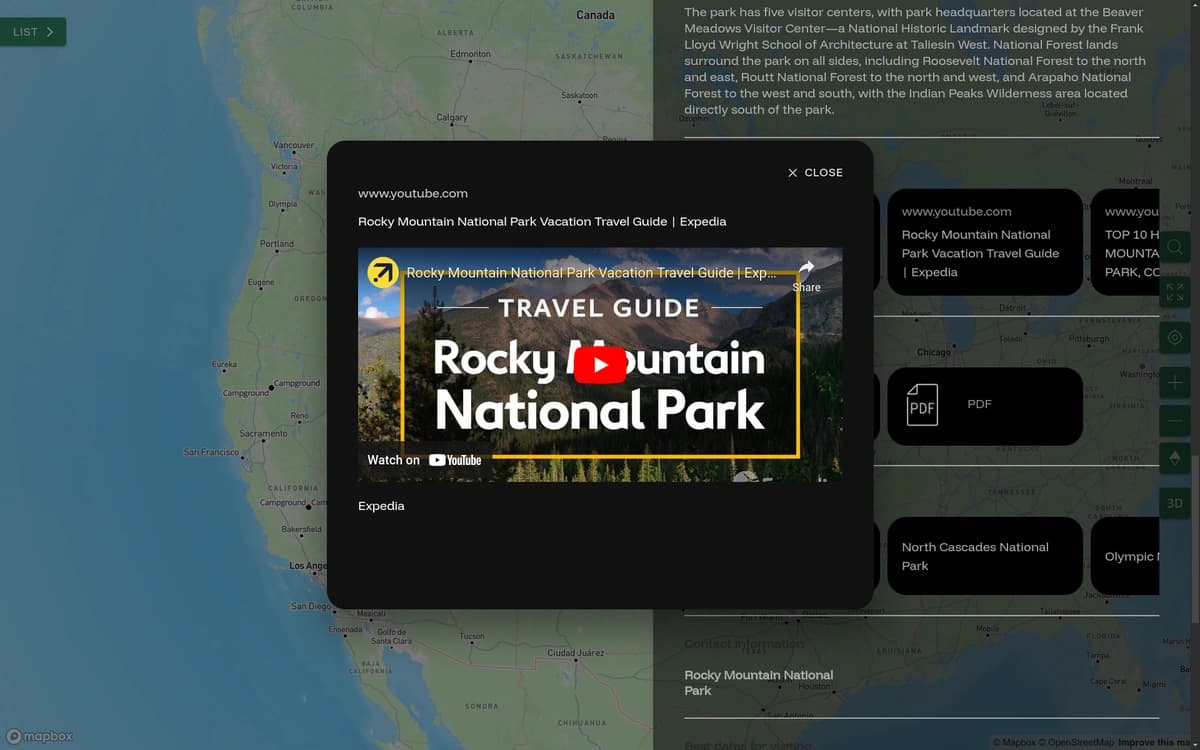Click the Ciudad Juárez map label
Viewport: 1200px width, 750px height.
[x=576, y=653]
